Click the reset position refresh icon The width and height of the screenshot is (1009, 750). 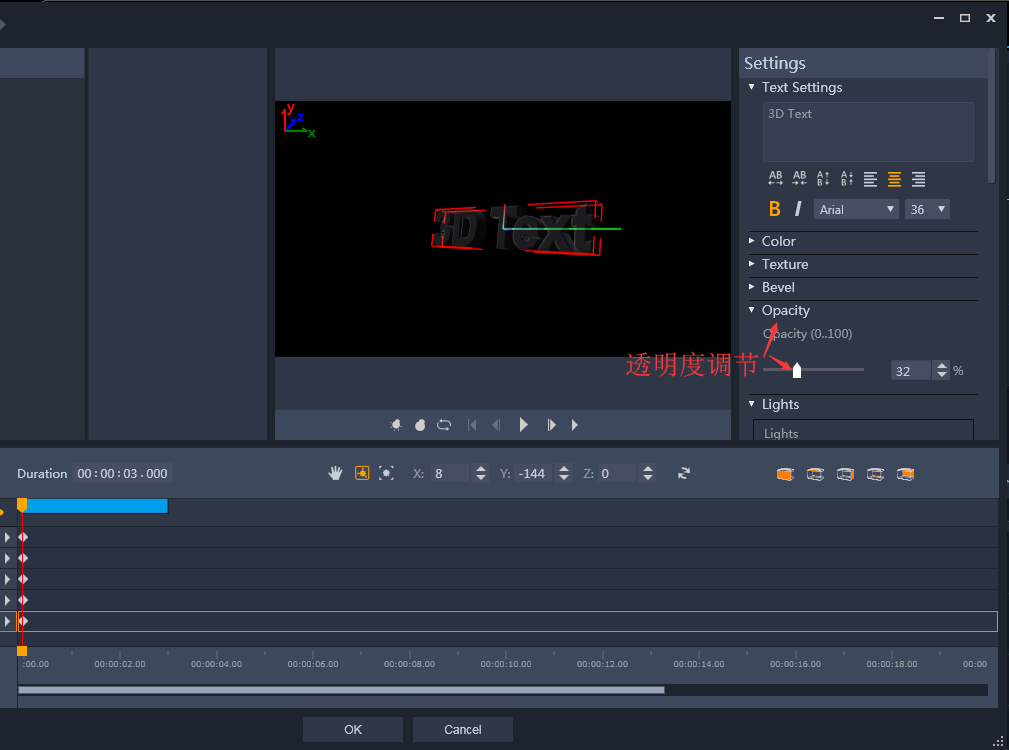pos(684,473)
